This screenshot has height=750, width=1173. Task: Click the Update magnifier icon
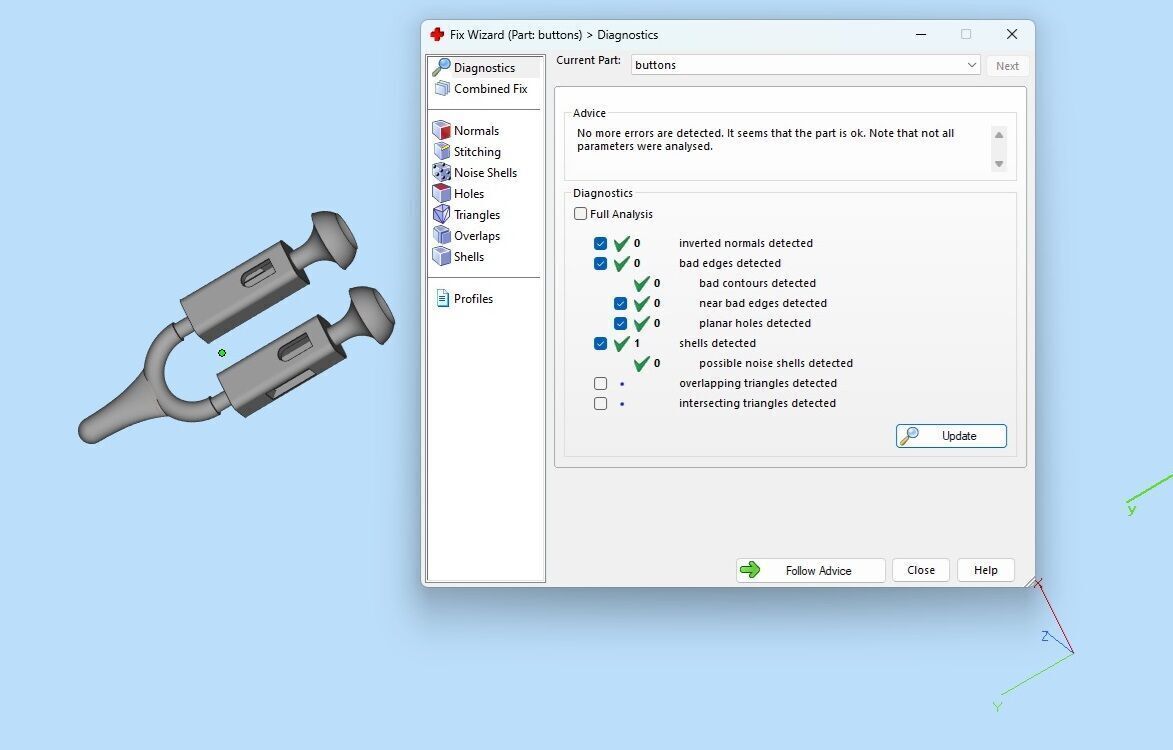coord(909,435)
